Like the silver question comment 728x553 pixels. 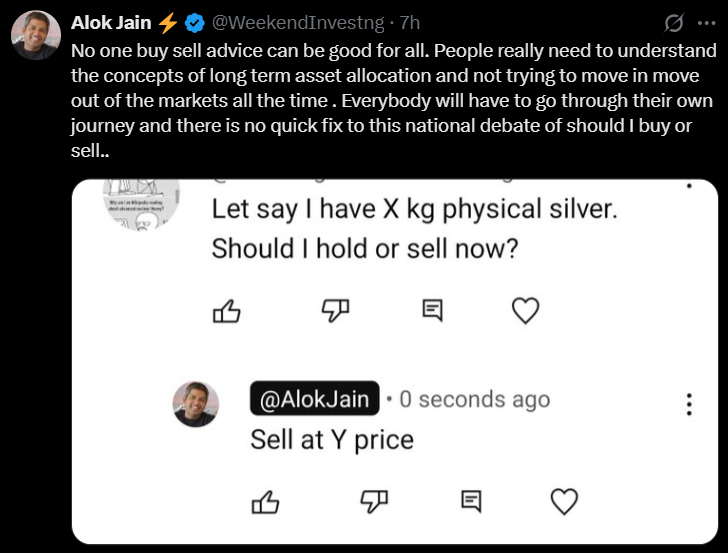click(x=227, y=312)
